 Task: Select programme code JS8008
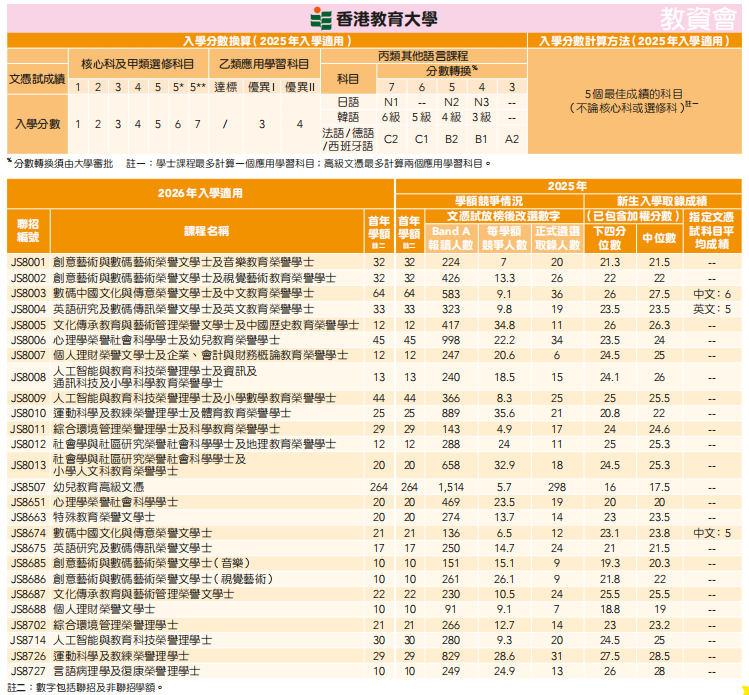pos(28,377)
